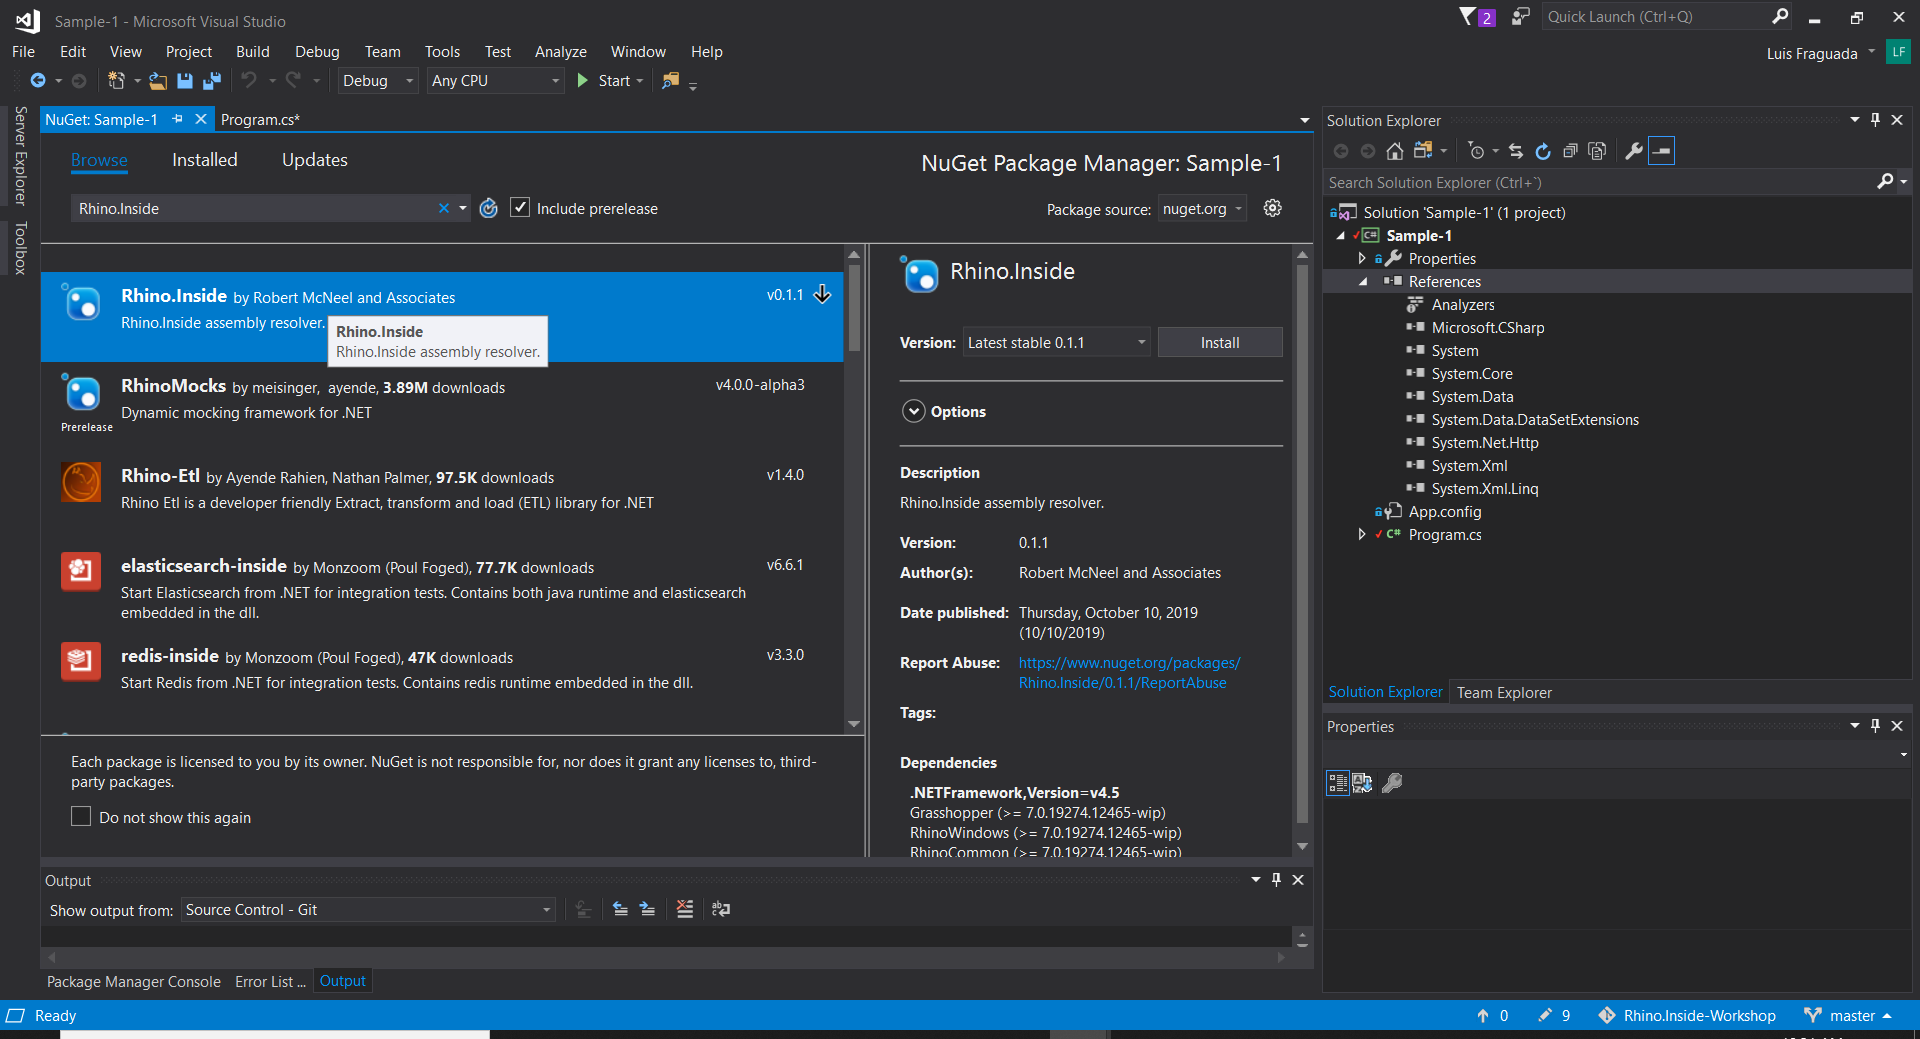Toggle Word Wrap in the Output panel
Image resolution: width=1920 pixels, height=1039 pixels.
click(721, 909)
